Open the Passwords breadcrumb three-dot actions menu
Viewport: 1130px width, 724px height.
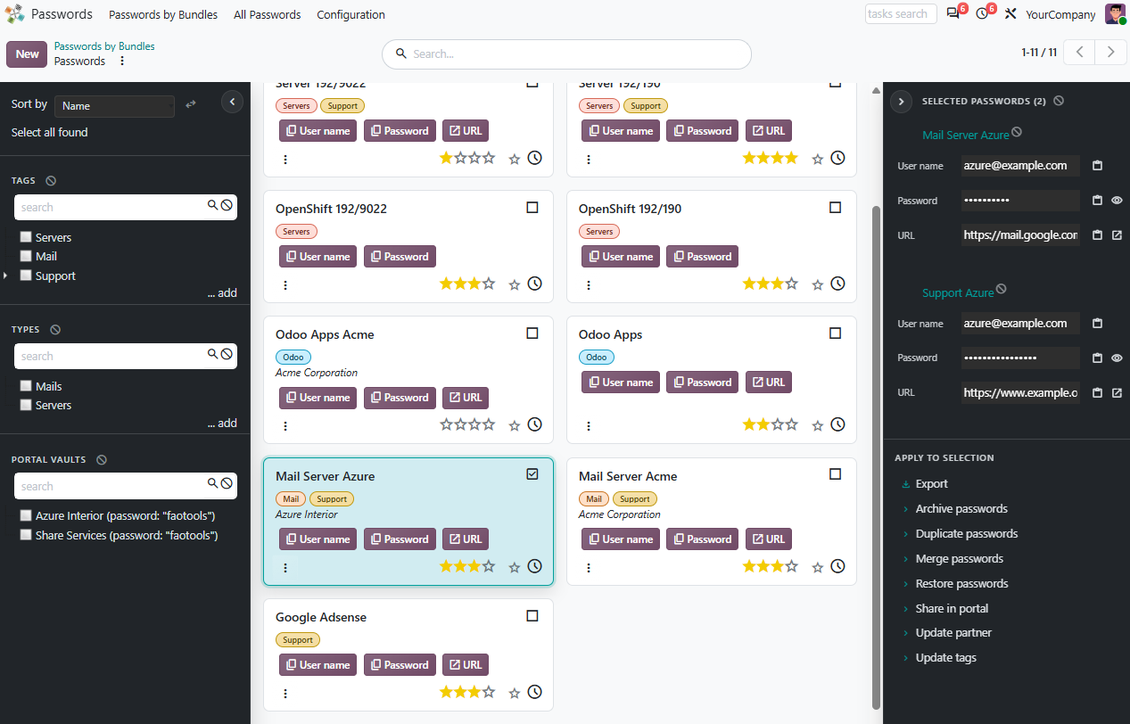(122, 61)
